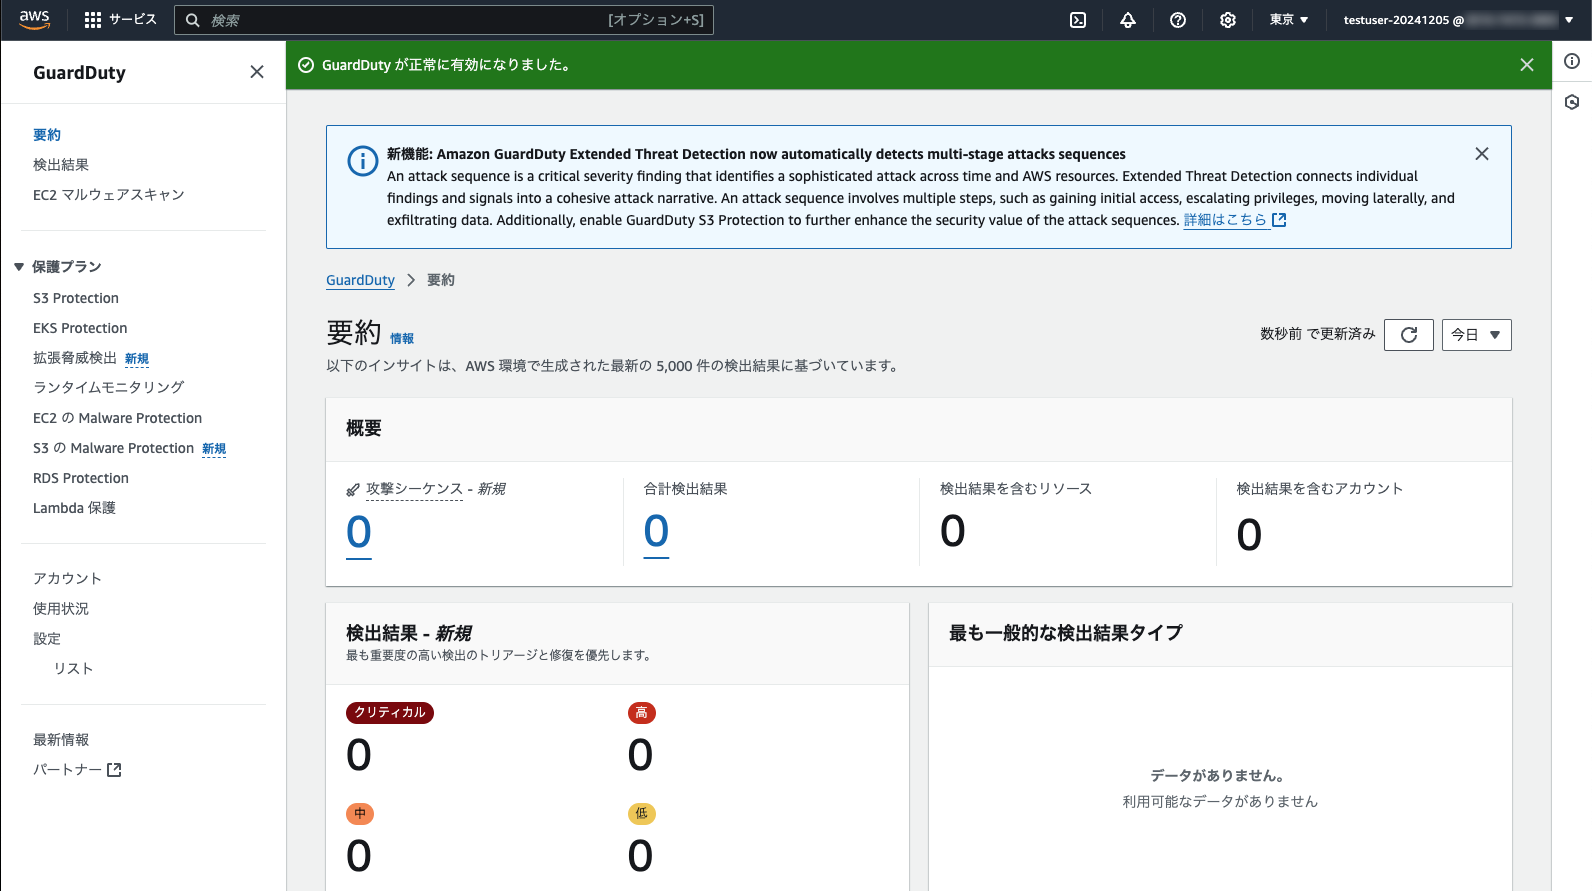Open the 今日 date range dropdown
The image size is (1592, 891).
1477,335
